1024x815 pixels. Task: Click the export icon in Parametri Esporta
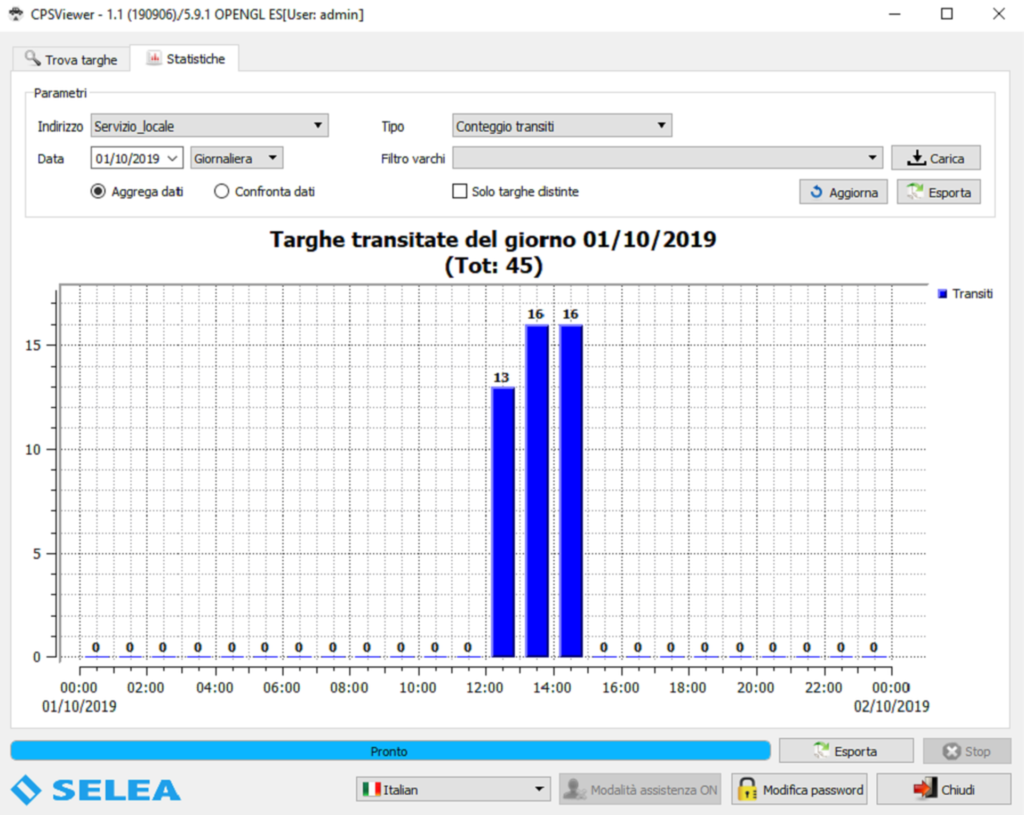[914, 191]
